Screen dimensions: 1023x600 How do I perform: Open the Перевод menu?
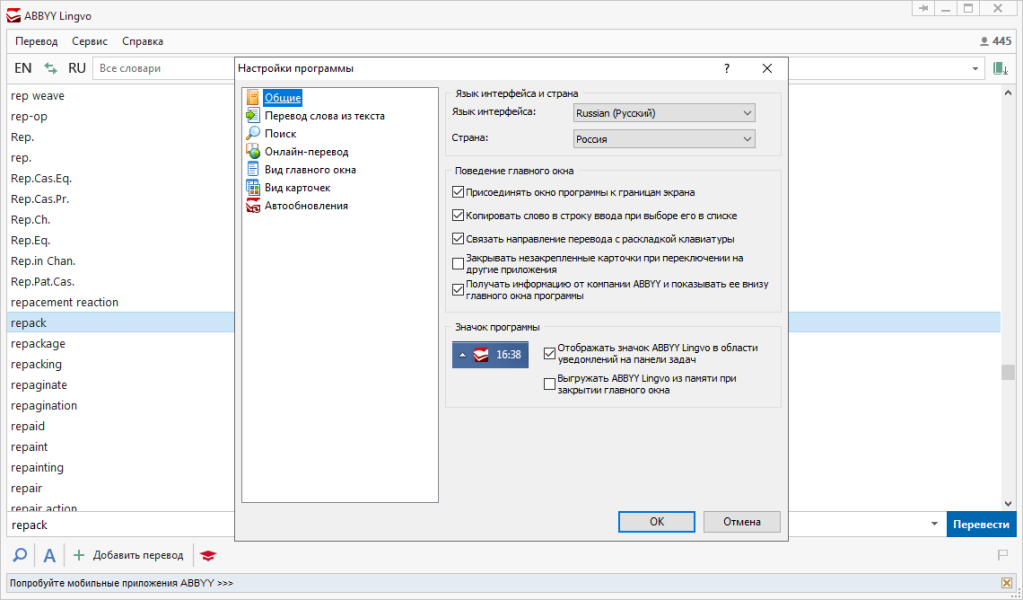click(x=37, y=41)
